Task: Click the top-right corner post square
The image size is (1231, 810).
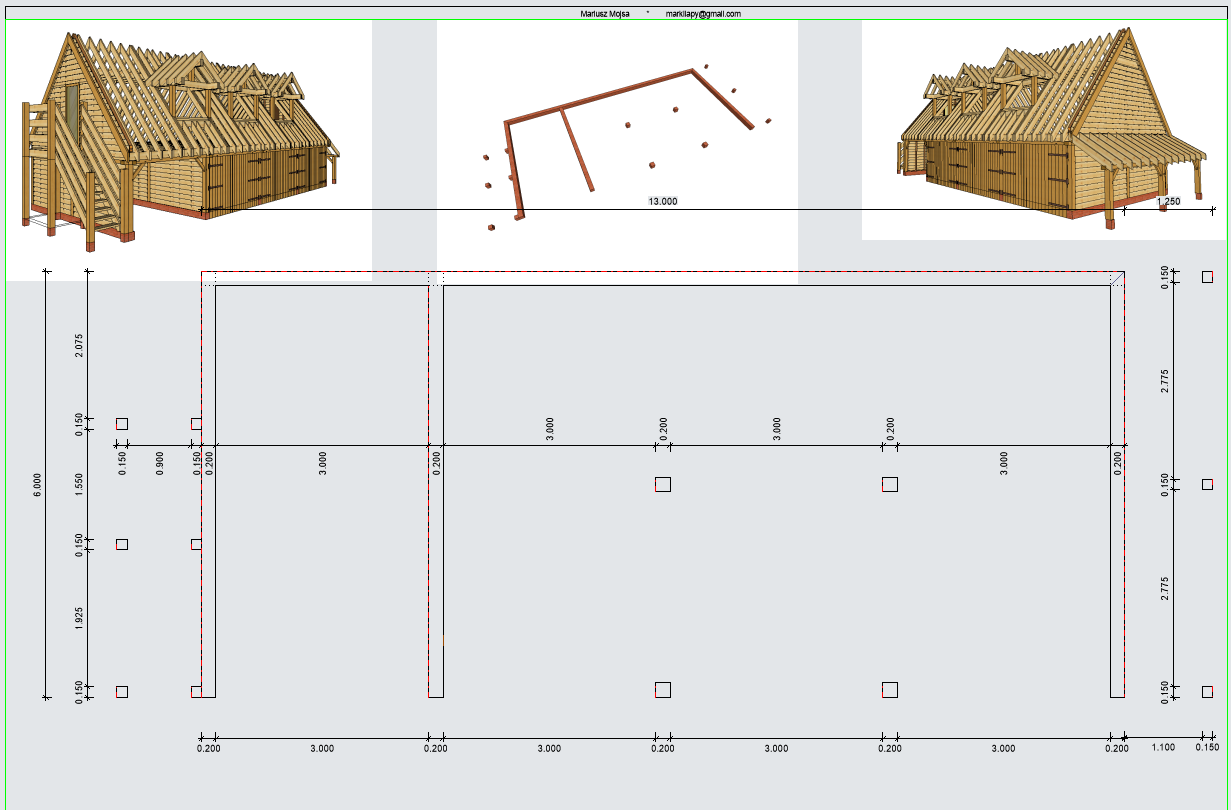Action: tap(1207, 276)
